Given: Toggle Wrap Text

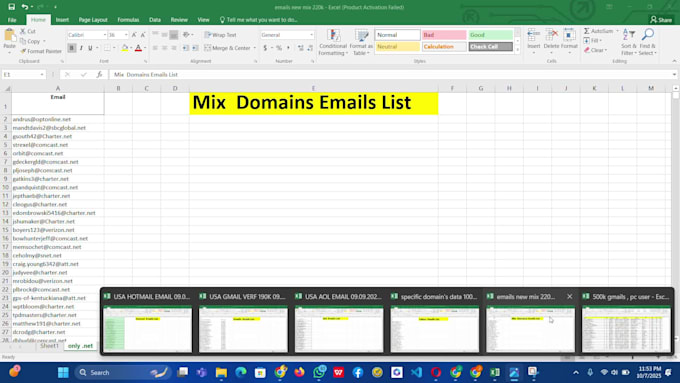Looking at the screenshot, I should [221, 35].
